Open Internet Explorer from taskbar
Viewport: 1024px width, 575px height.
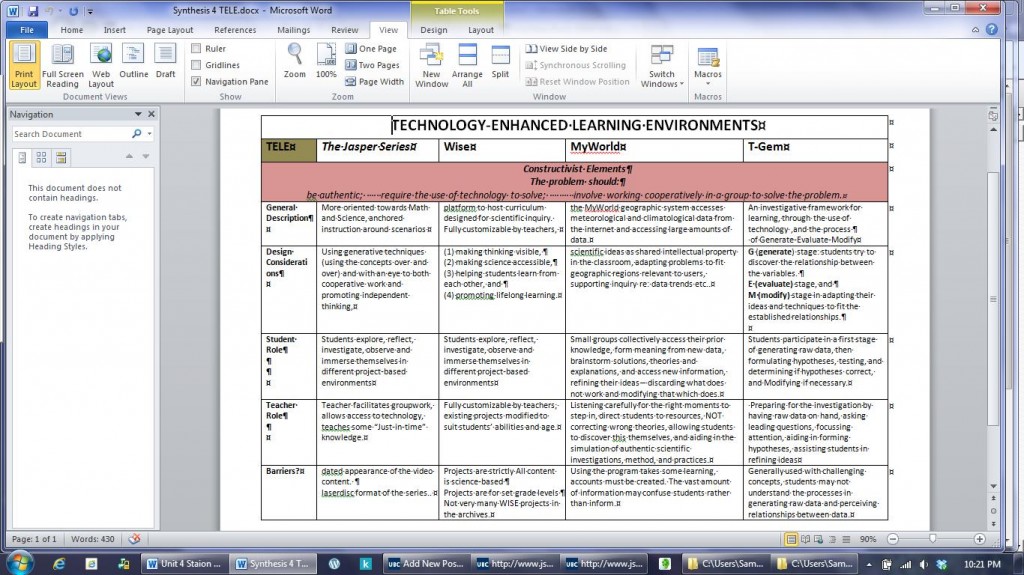click(59, 563)
